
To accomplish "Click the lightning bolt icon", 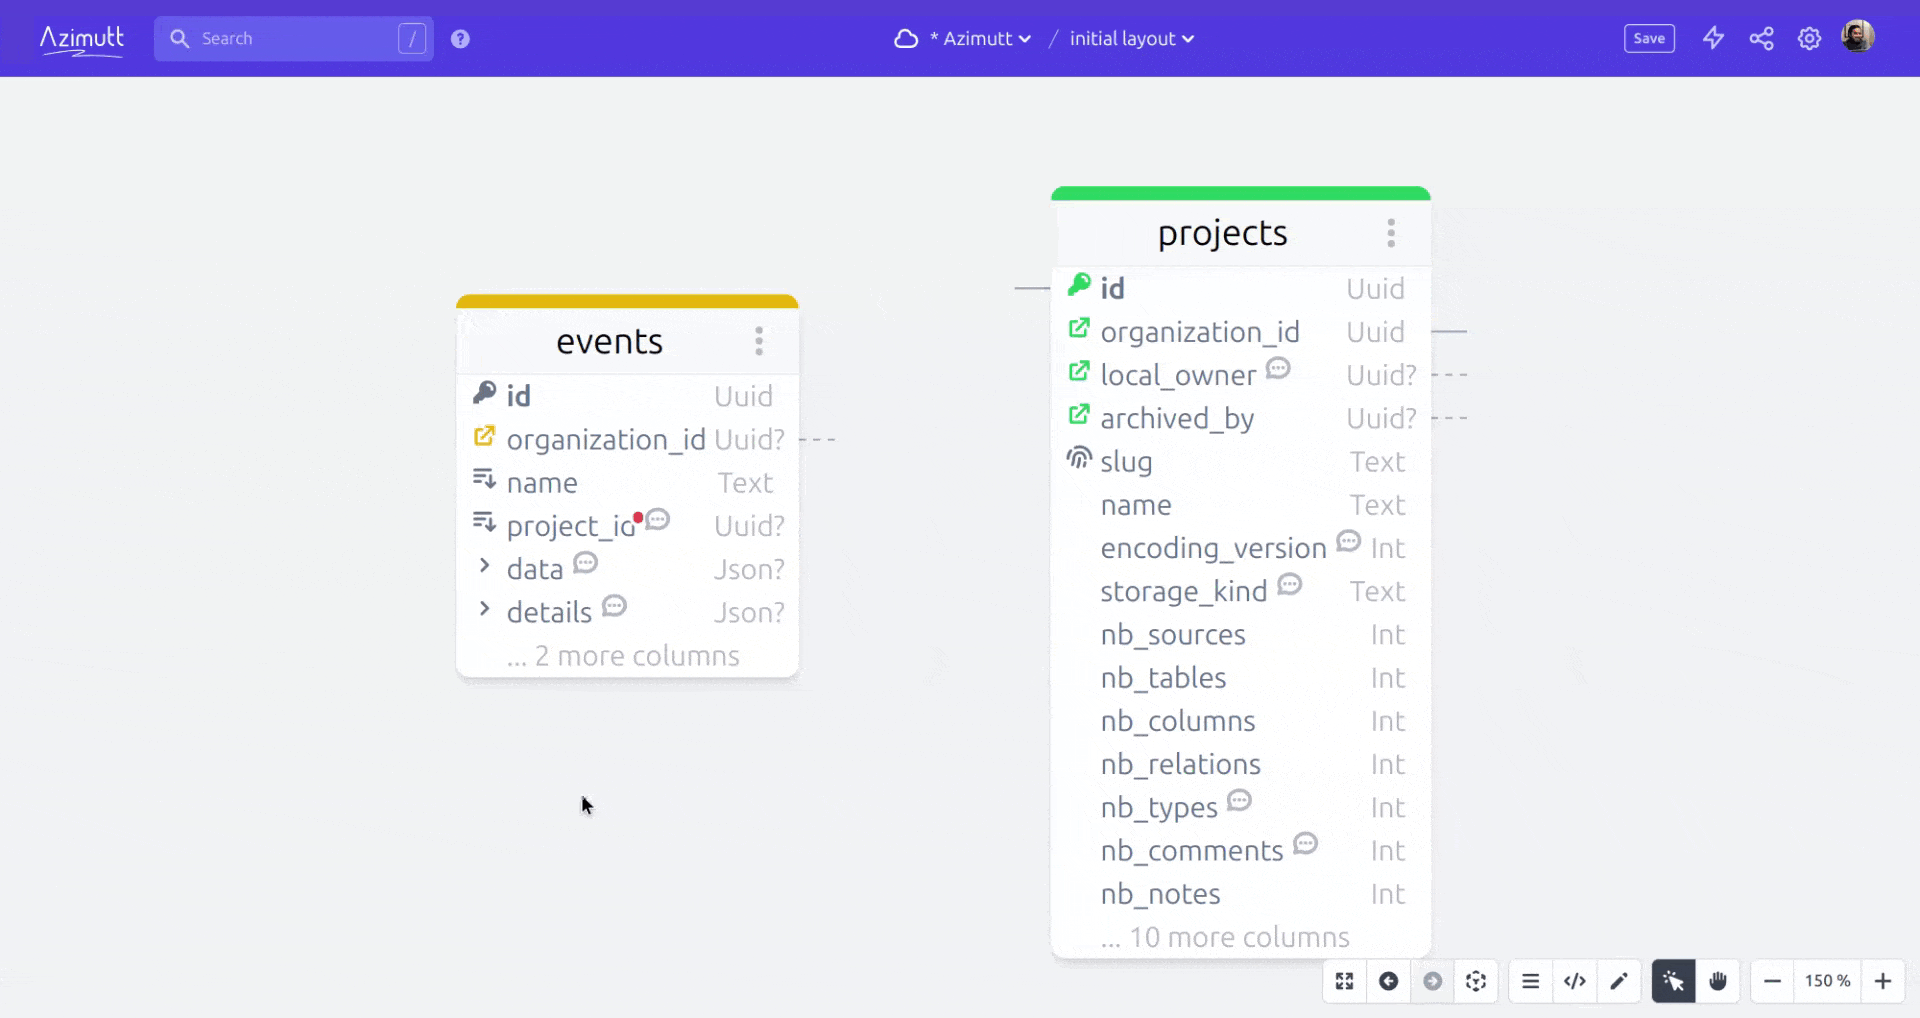I will [x=1713, y=38].
